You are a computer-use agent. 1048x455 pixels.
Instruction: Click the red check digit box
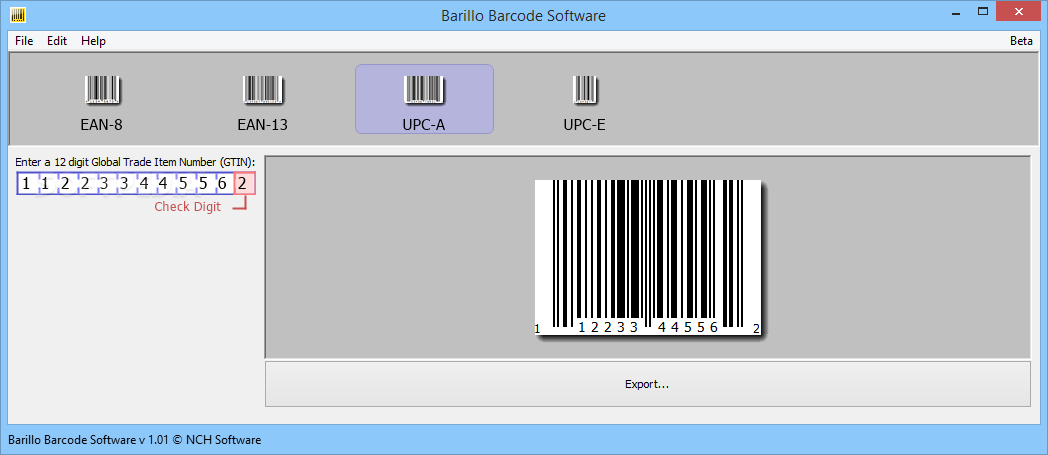[244, 183]
